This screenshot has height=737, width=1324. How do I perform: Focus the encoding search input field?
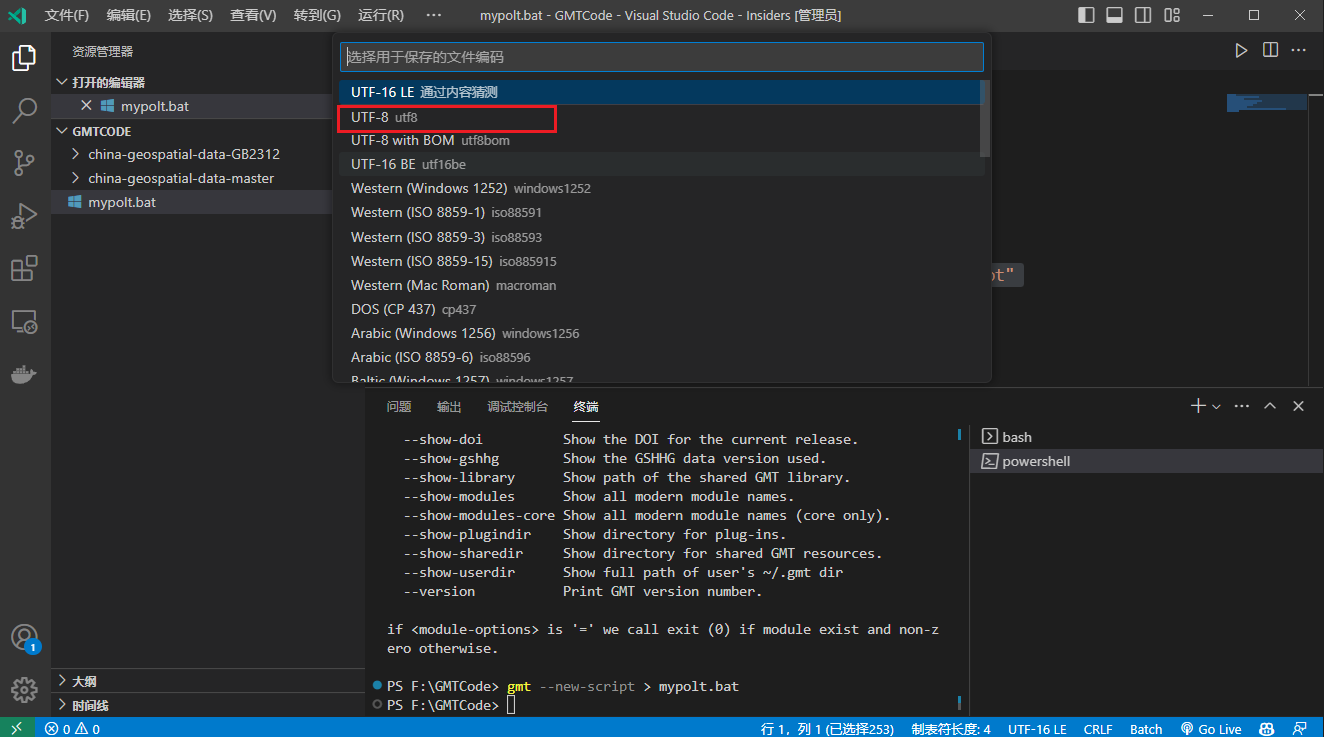pyautogui.click(x=661, y=57)
